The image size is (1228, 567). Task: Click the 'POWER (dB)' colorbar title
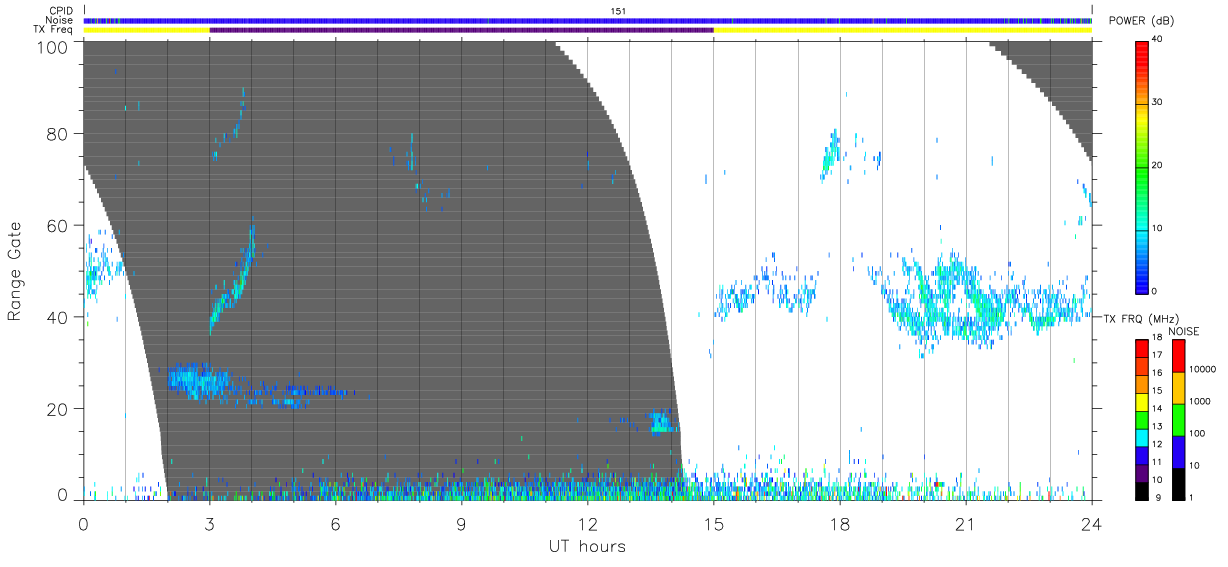pos(1142,21)
